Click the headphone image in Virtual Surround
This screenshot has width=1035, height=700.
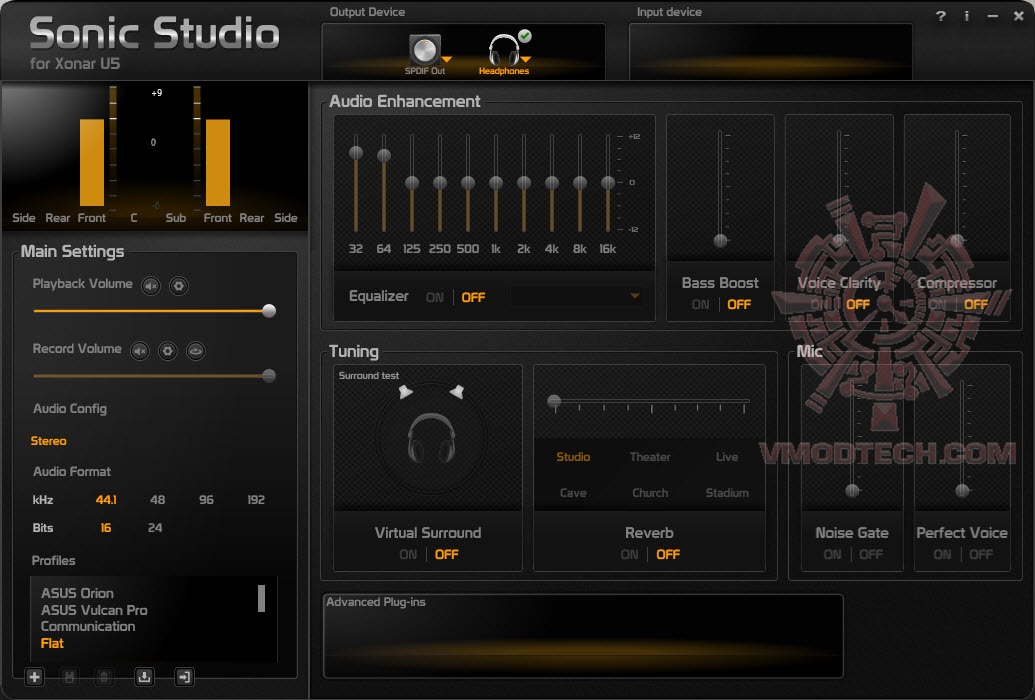pos(431,438)
